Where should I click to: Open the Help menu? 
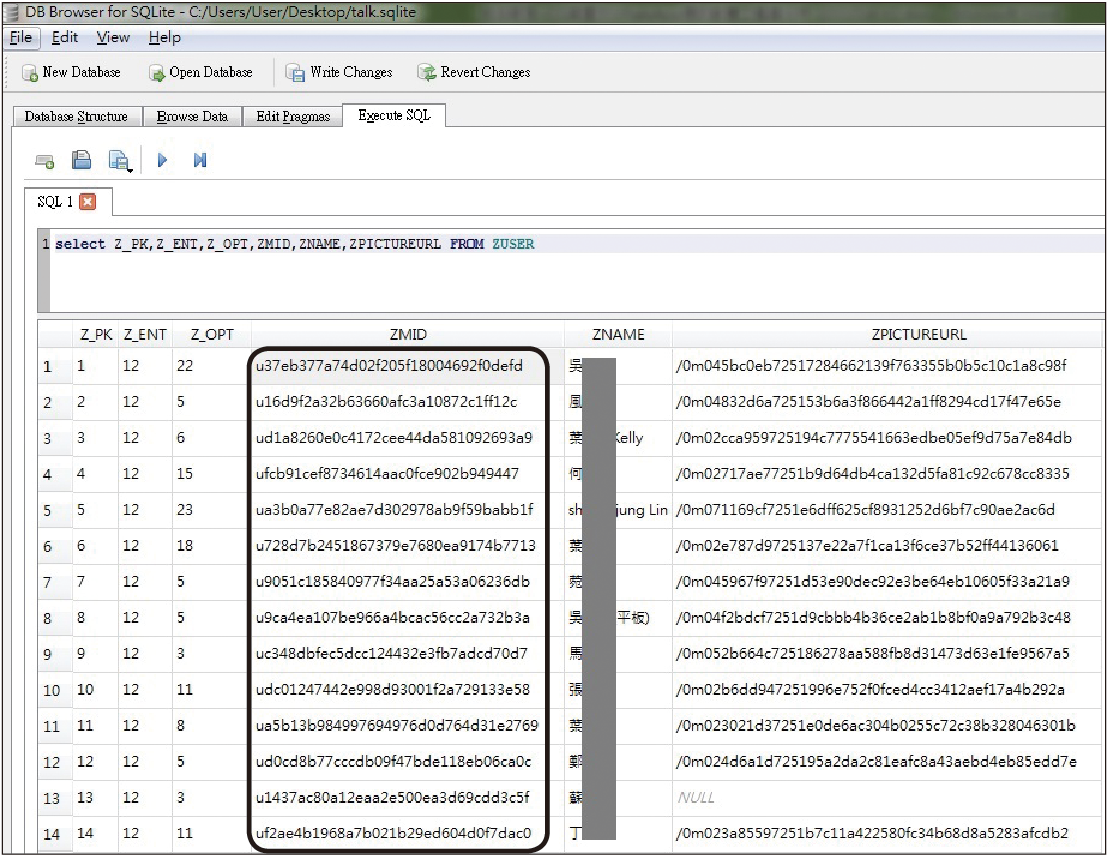click(164, 38)
